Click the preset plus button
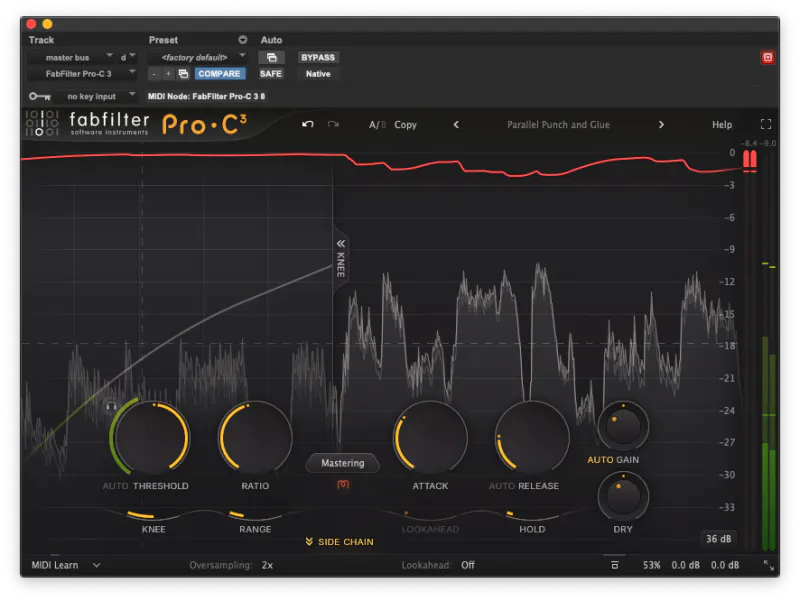Image resolution: width=800 pixels, height=601 pixels. (x=168, y=74)
